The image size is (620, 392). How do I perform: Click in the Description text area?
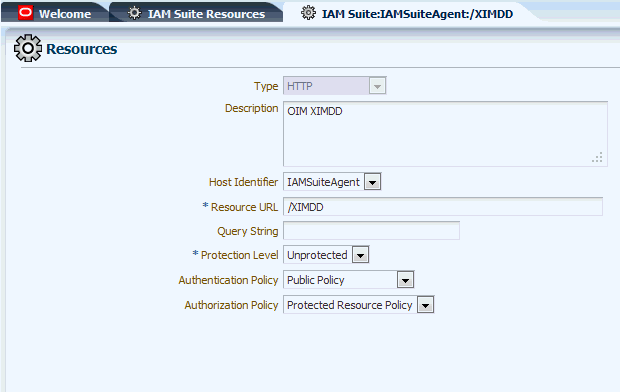(x=445, y=134)
